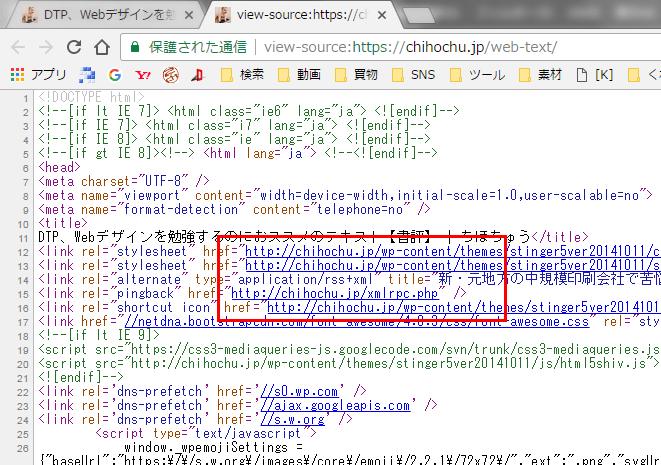Open the Yahoo bookmark icon
Screen dimensions: 661x465
pos(143,74)
